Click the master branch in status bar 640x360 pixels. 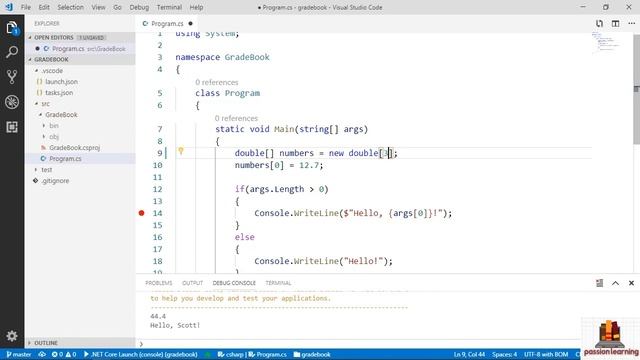19,354
